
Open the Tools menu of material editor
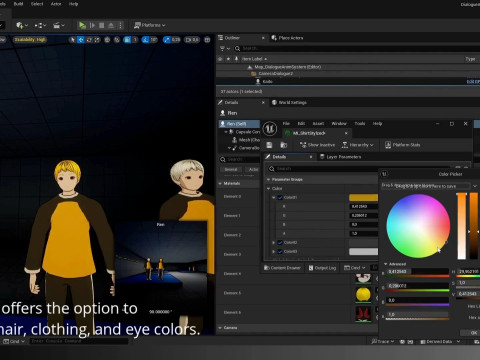tap(360, 124)
